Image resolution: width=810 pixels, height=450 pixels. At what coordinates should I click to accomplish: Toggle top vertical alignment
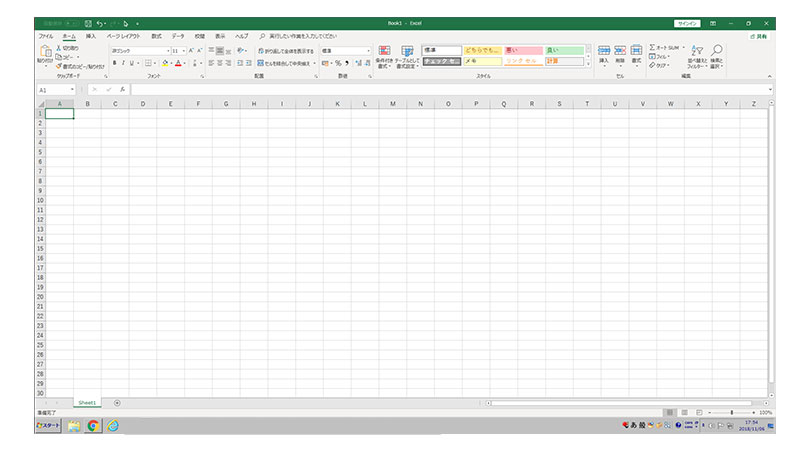211,51
